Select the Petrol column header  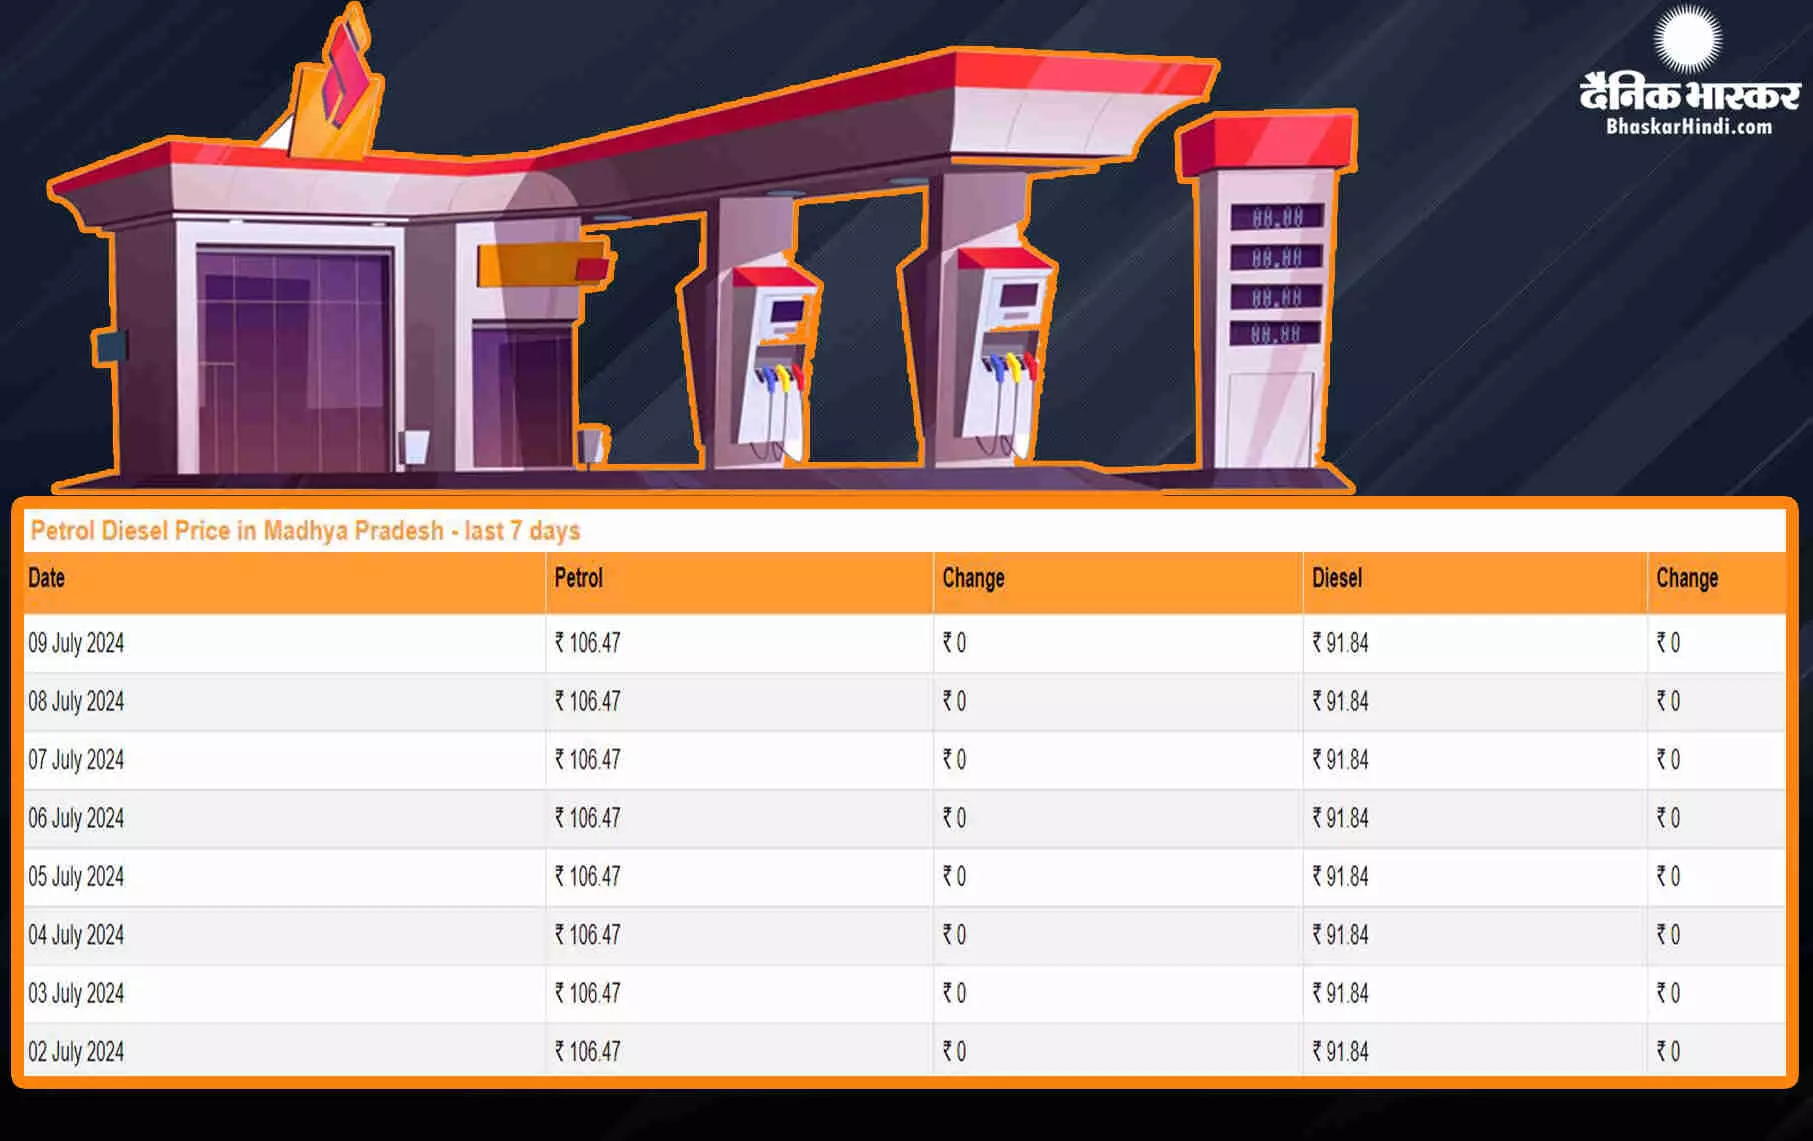579,578
